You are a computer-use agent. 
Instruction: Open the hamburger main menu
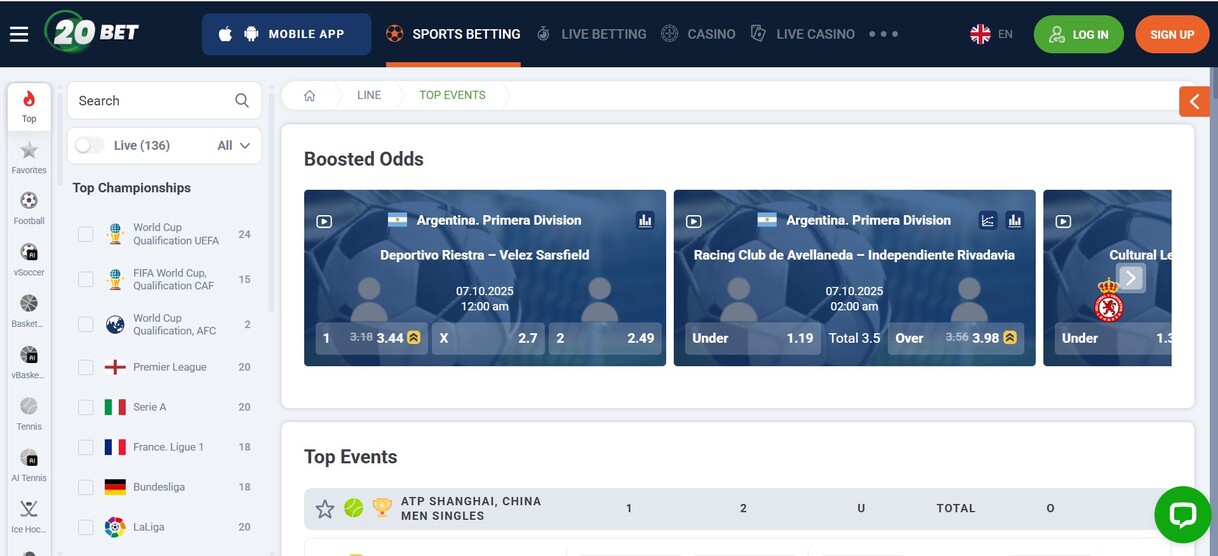point(19,34)
